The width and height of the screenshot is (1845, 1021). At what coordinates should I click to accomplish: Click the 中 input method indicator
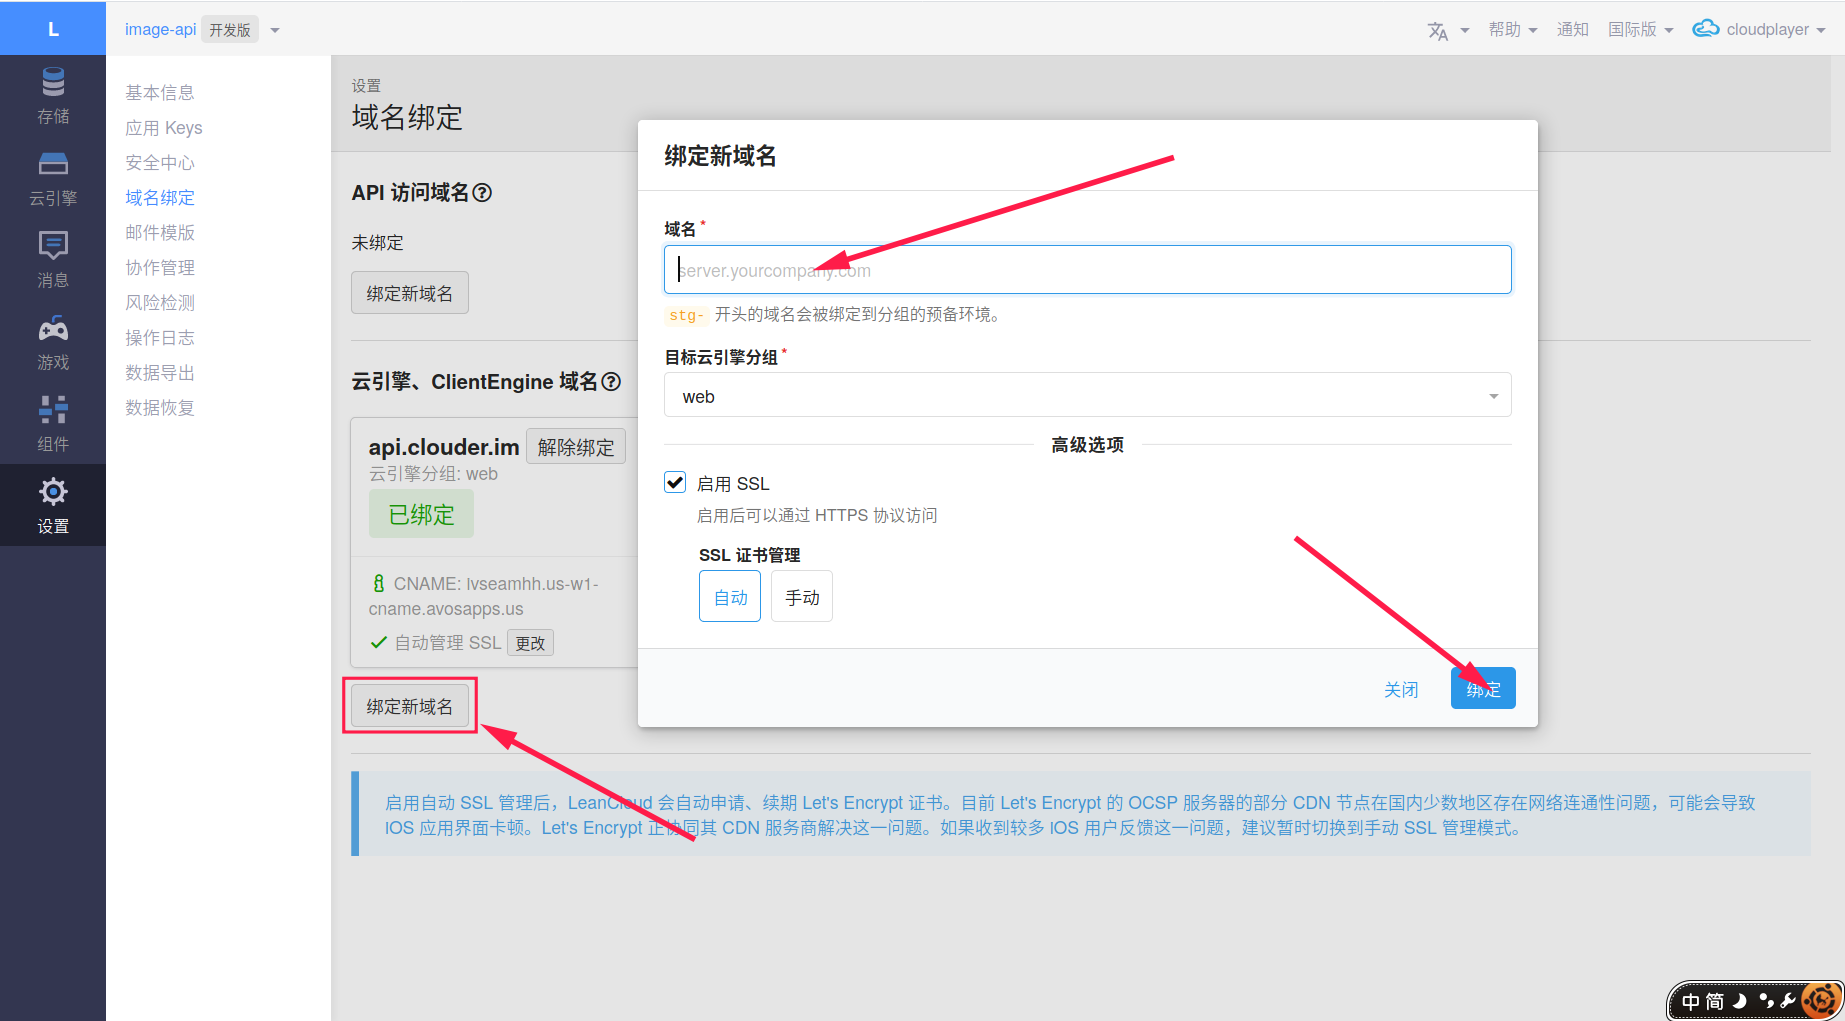click(1691, 1001)
